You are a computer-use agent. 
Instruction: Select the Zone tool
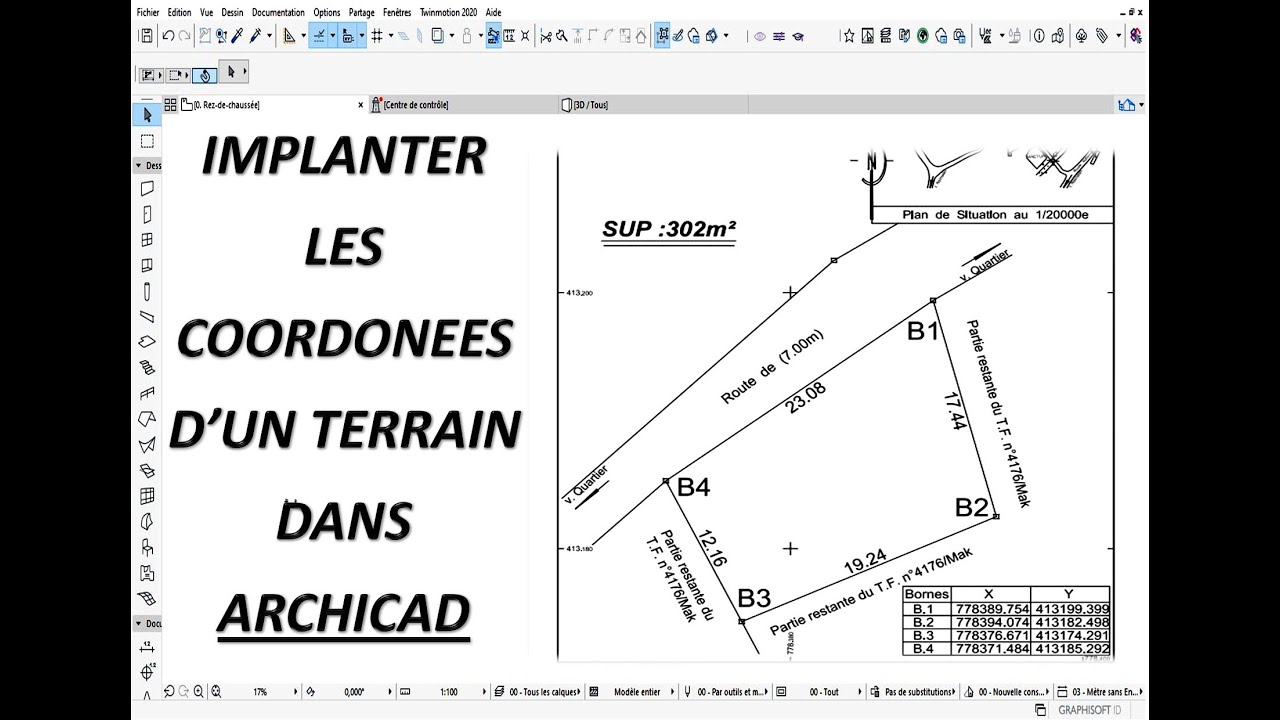[x=147, y=573]
